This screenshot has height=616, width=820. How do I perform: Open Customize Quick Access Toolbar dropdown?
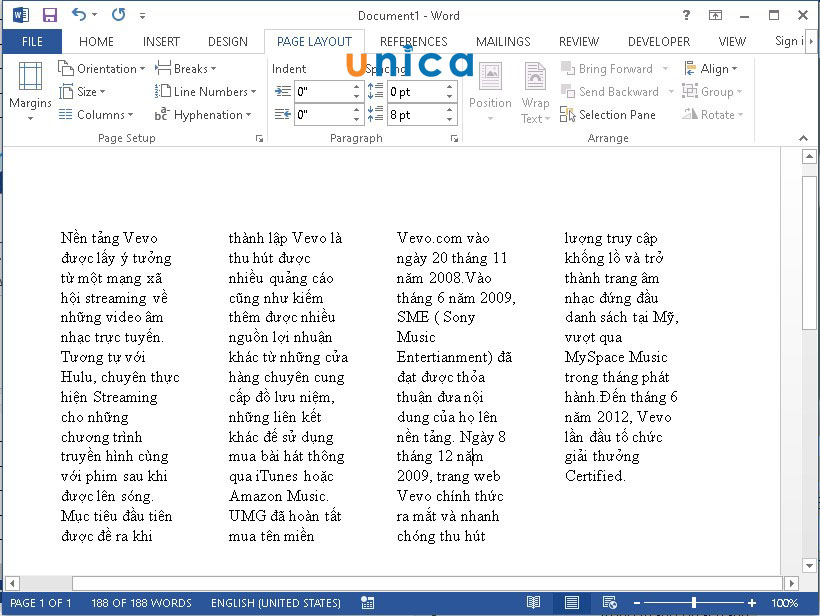[x=142, y=16]
